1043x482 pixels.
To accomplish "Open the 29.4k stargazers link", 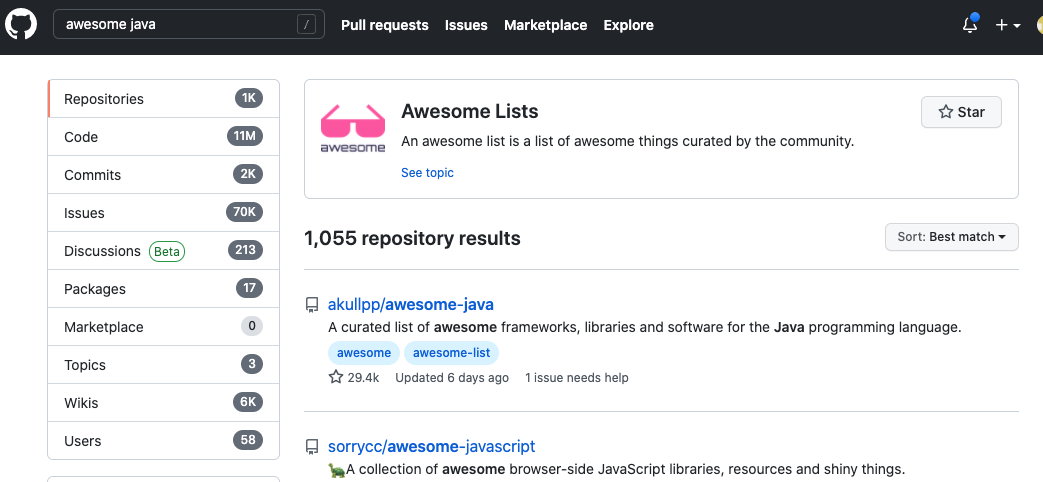I will click(x=354, y=378).
